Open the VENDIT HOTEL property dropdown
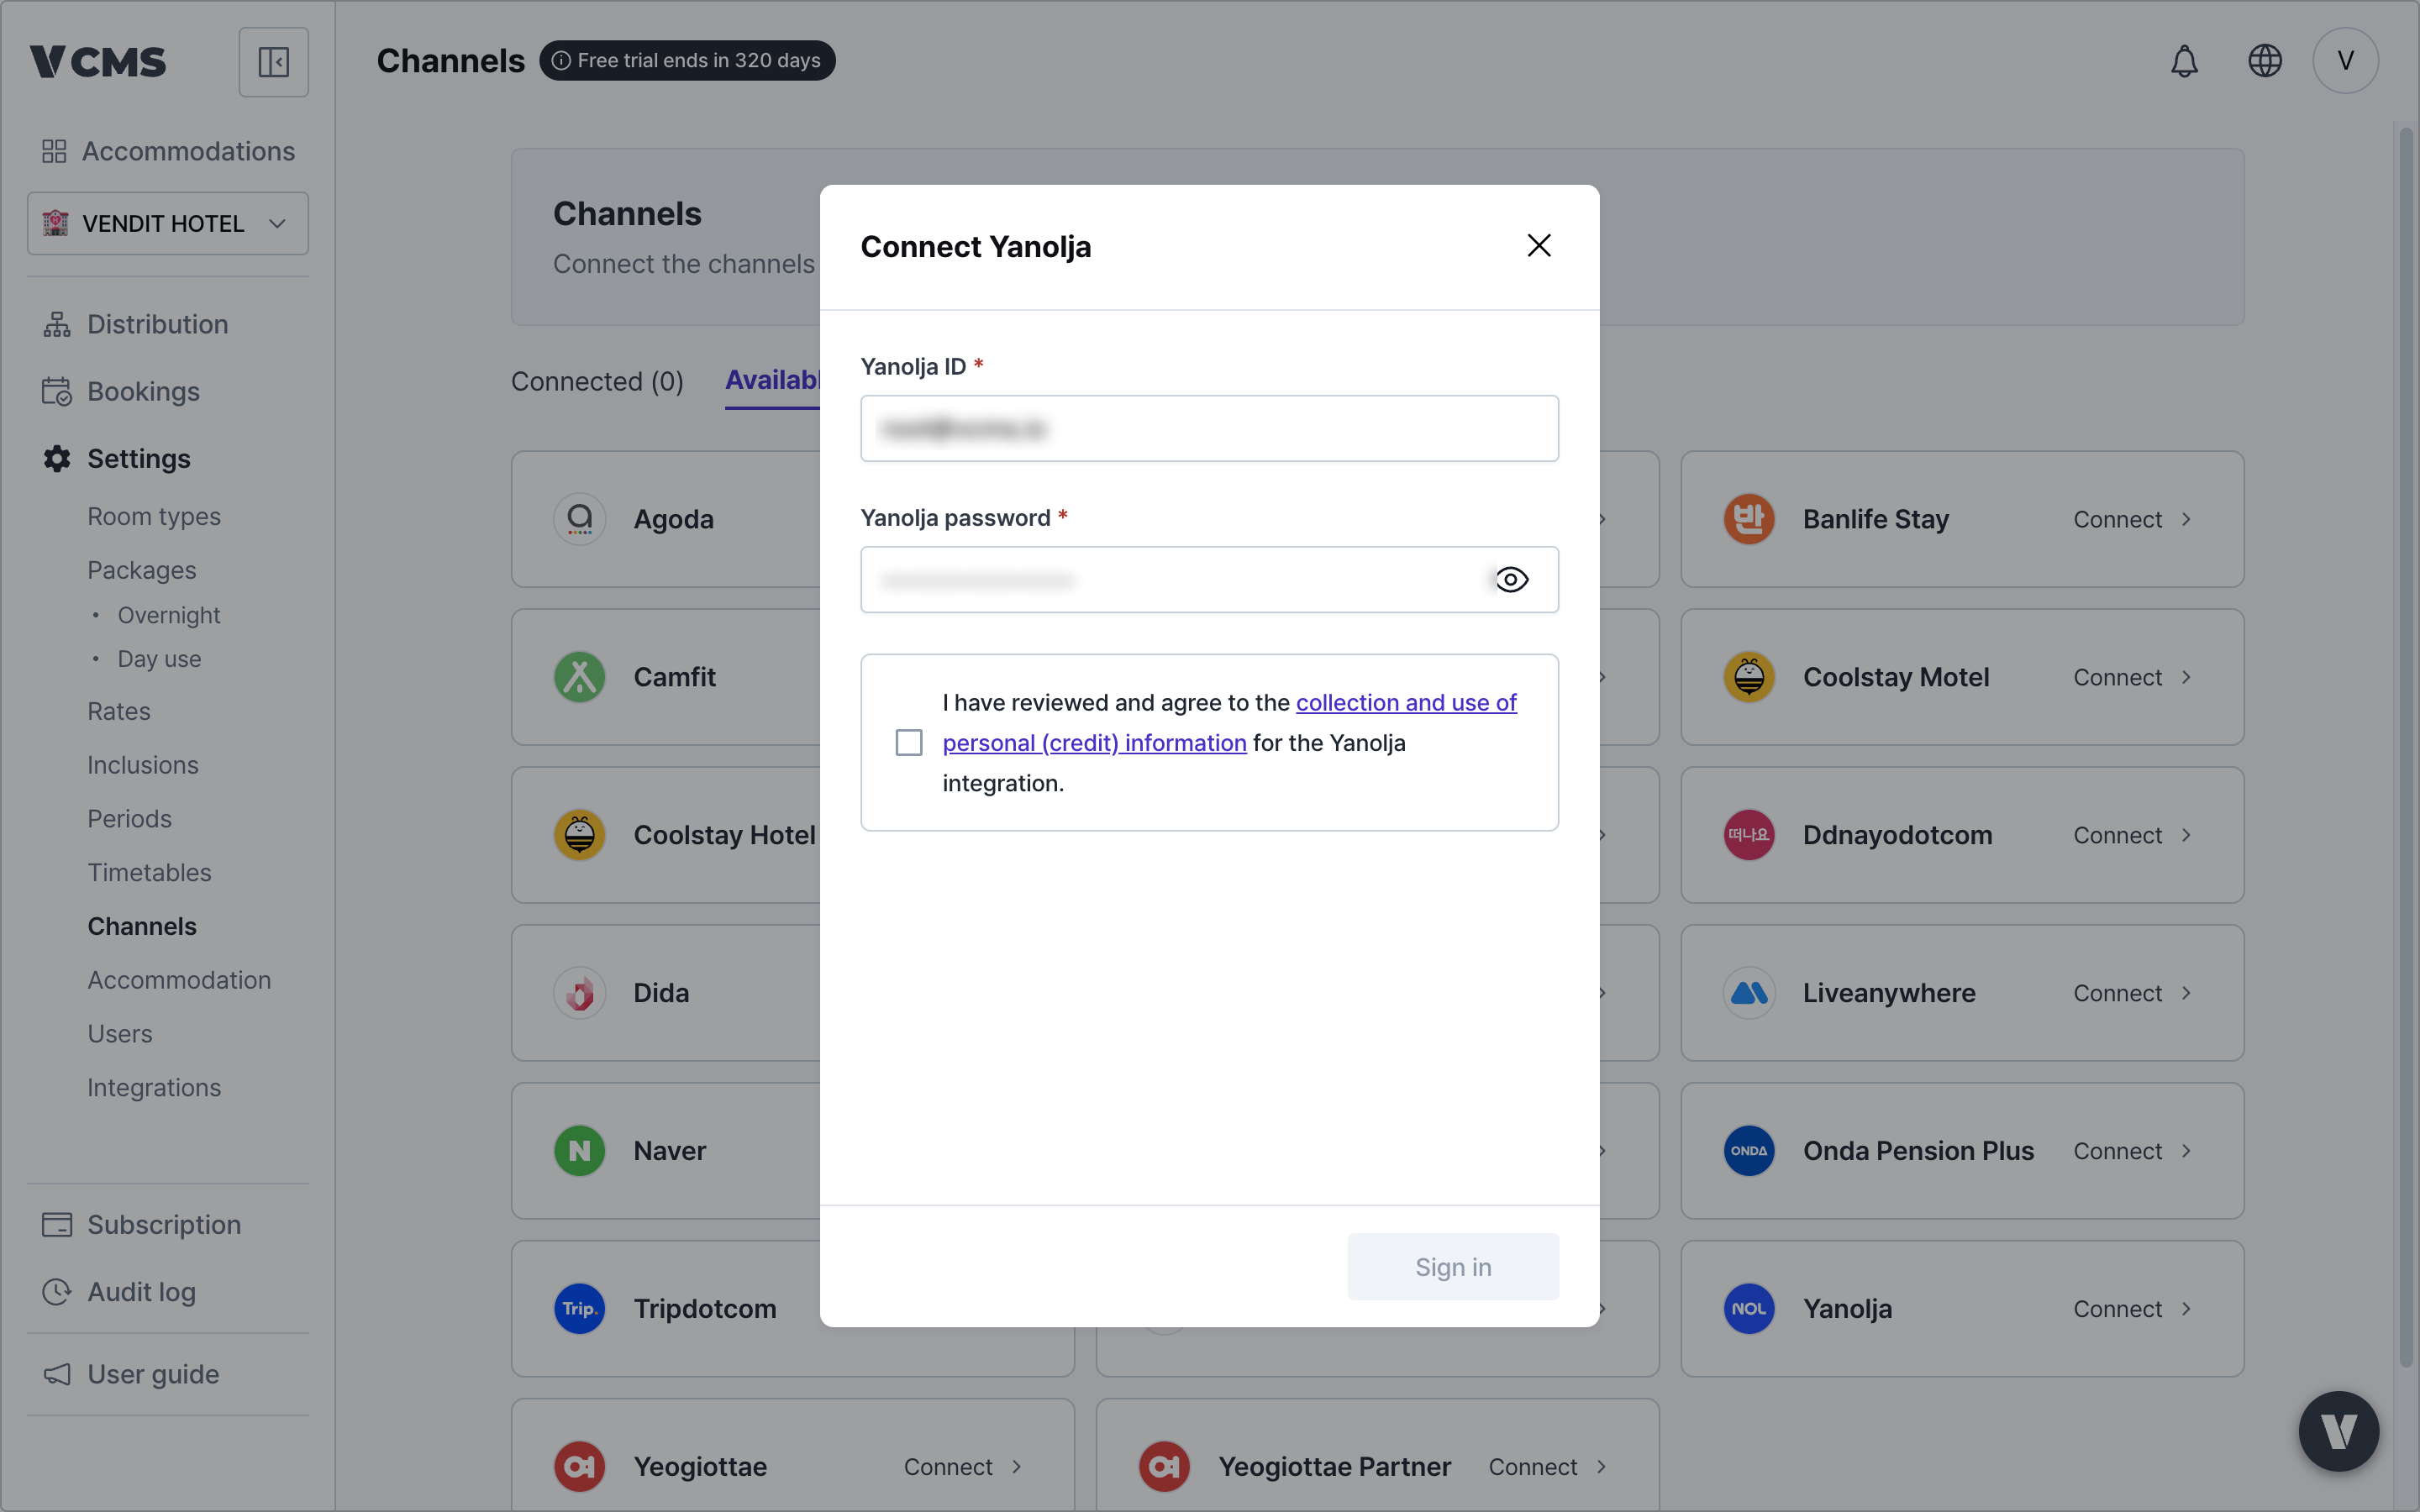 point(168,223)
